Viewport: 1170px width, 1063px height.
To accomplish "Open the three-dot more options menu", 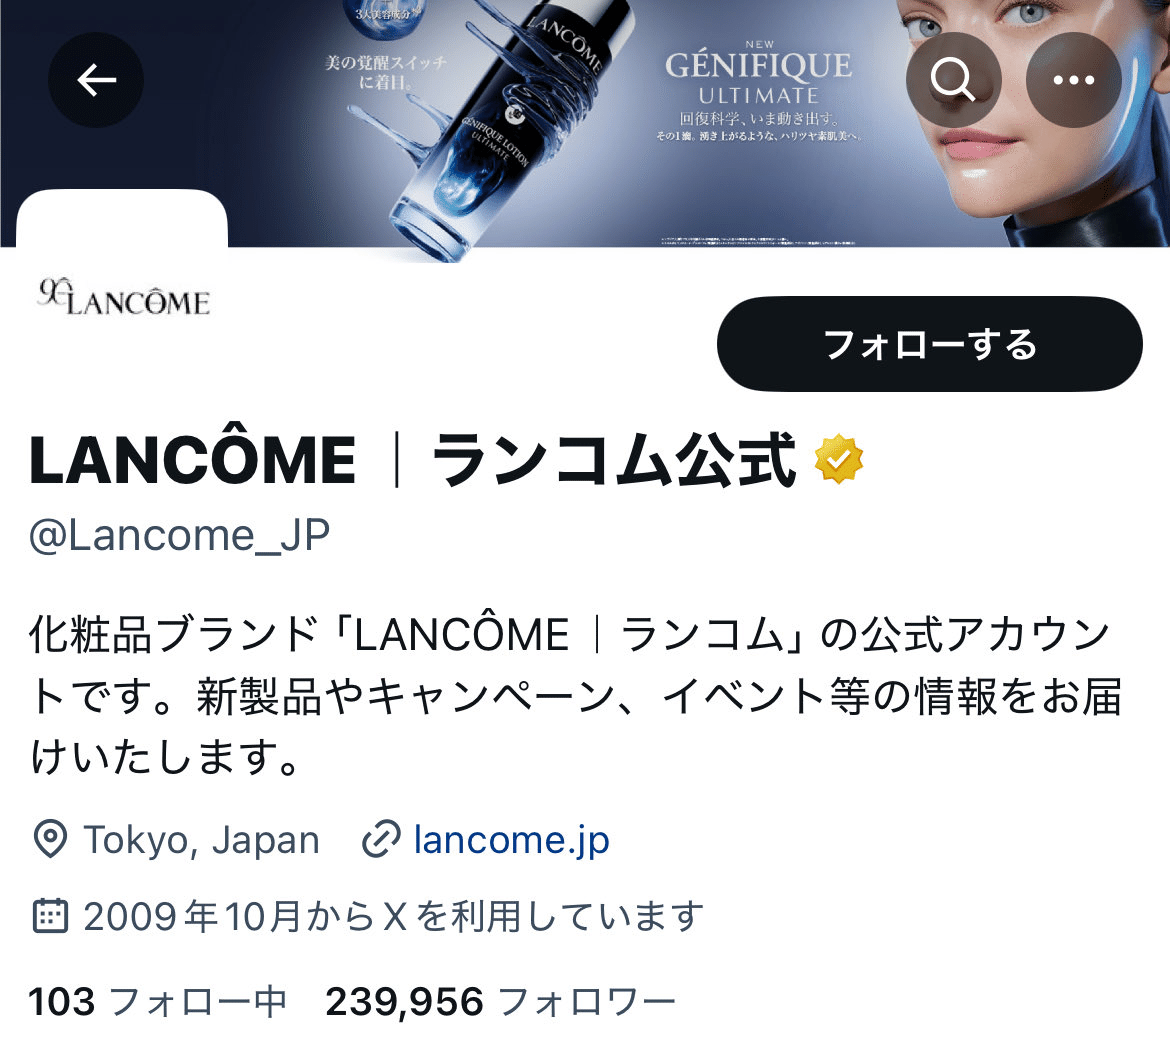I will pyautogui.click(x=1074, y=80).
